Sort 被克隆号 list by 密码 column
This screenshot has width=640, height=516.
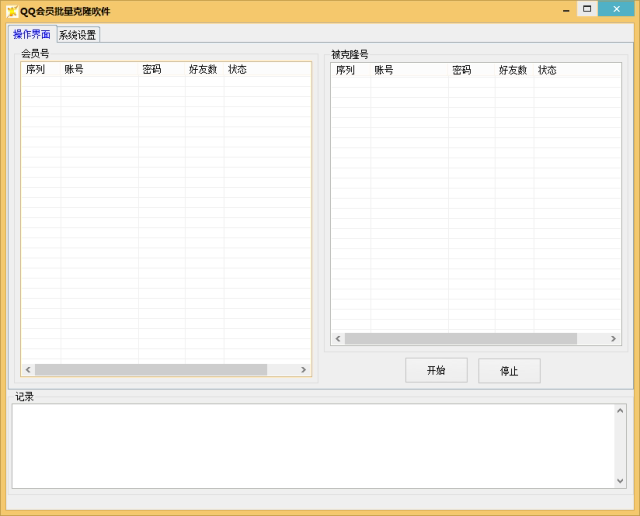click(472, 70)
